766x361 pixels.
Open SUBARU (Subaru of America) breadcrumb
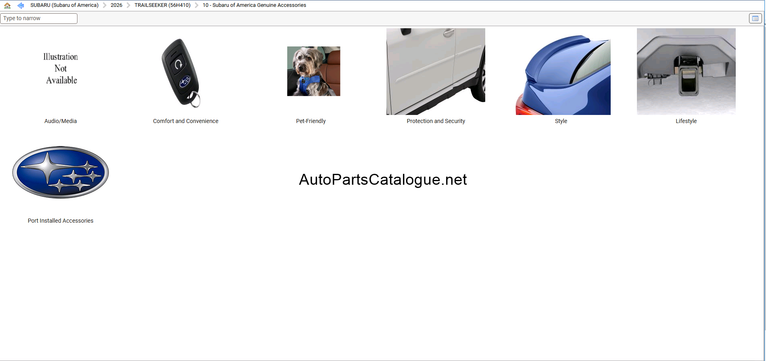[x=64, y=5]
